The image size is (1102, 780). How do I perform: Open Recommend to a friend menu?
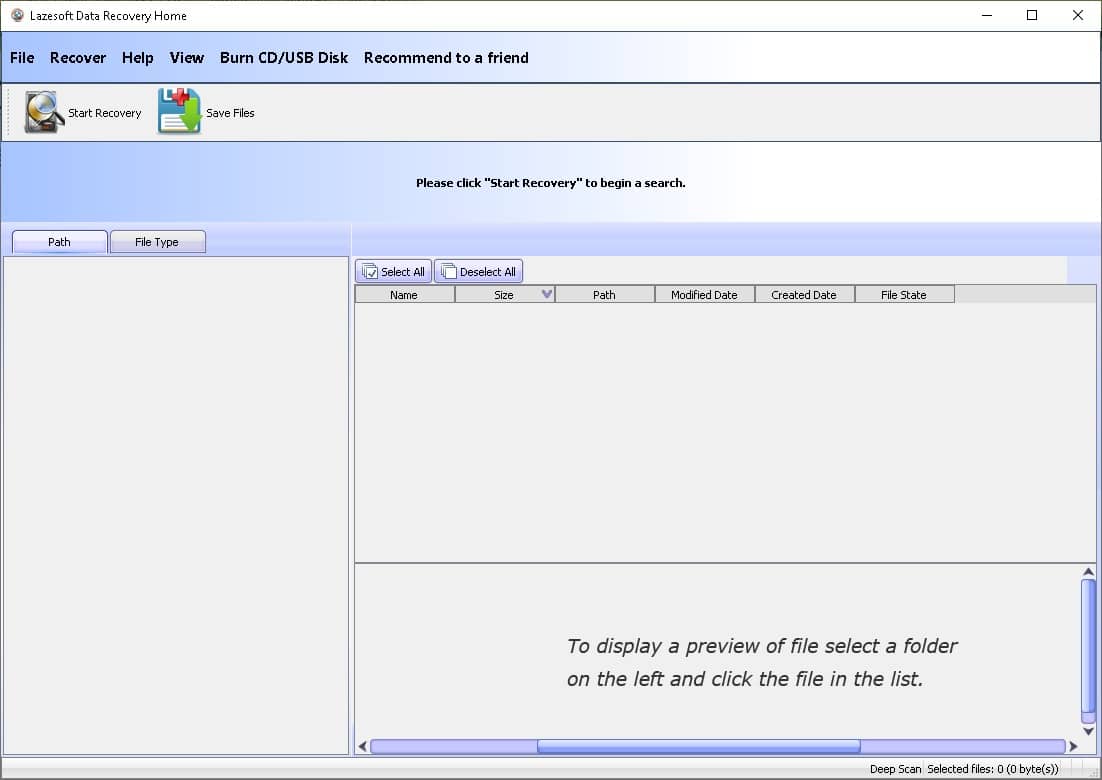(446, 58)
